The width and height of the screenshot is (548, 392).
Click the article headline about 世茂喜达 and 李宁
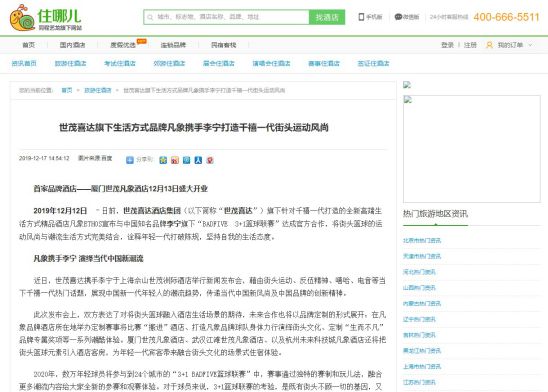tap(194, 128)
